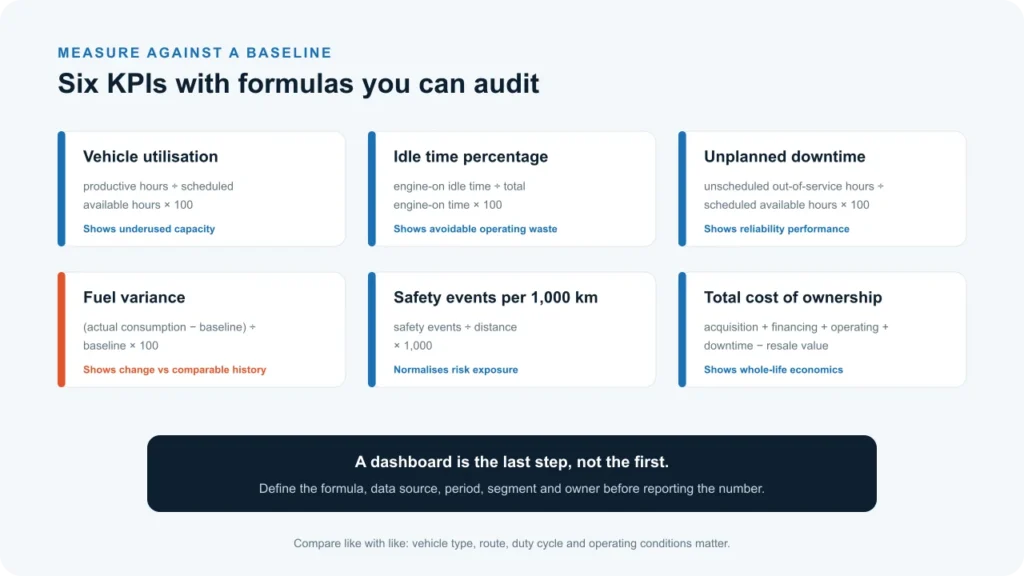
Task: Click 'A dashboard is the last step, not the first.'
Action: (511, 462)
